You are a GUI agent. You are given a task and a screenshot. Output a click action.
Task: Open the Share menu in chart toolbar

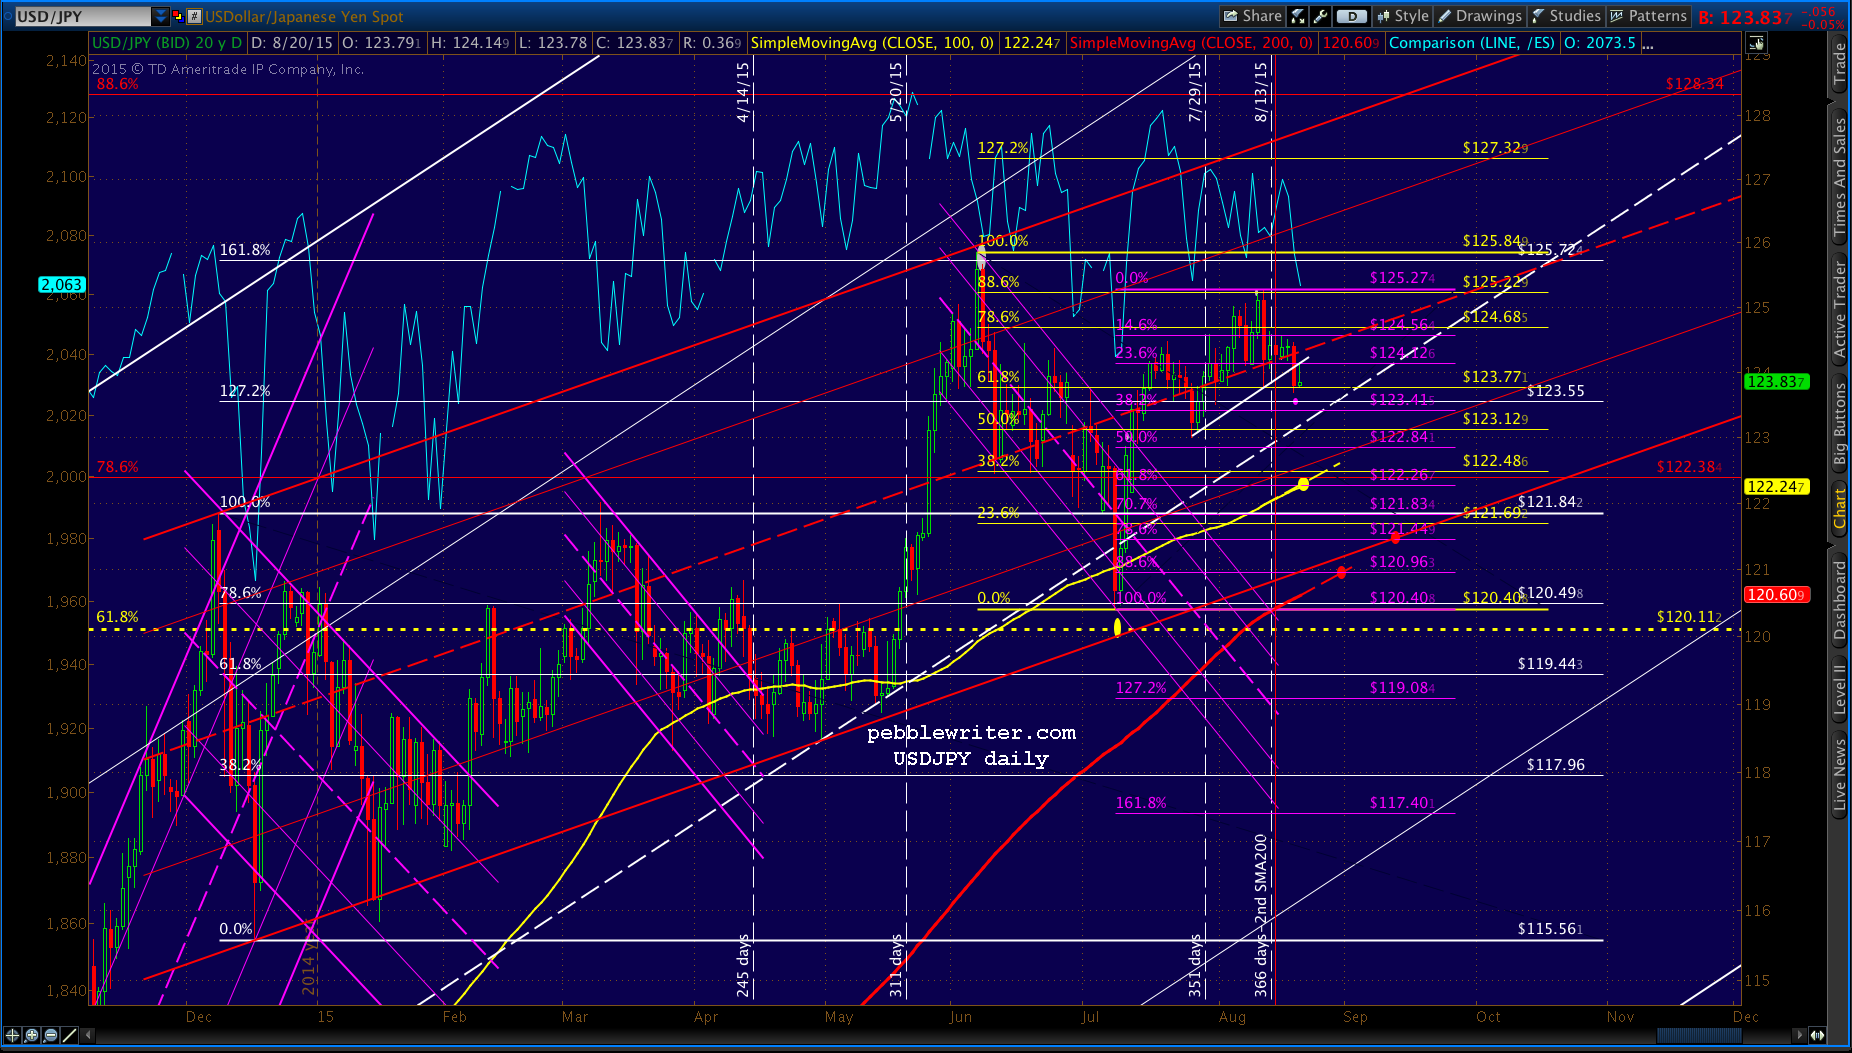click(x=1252, y=16)
